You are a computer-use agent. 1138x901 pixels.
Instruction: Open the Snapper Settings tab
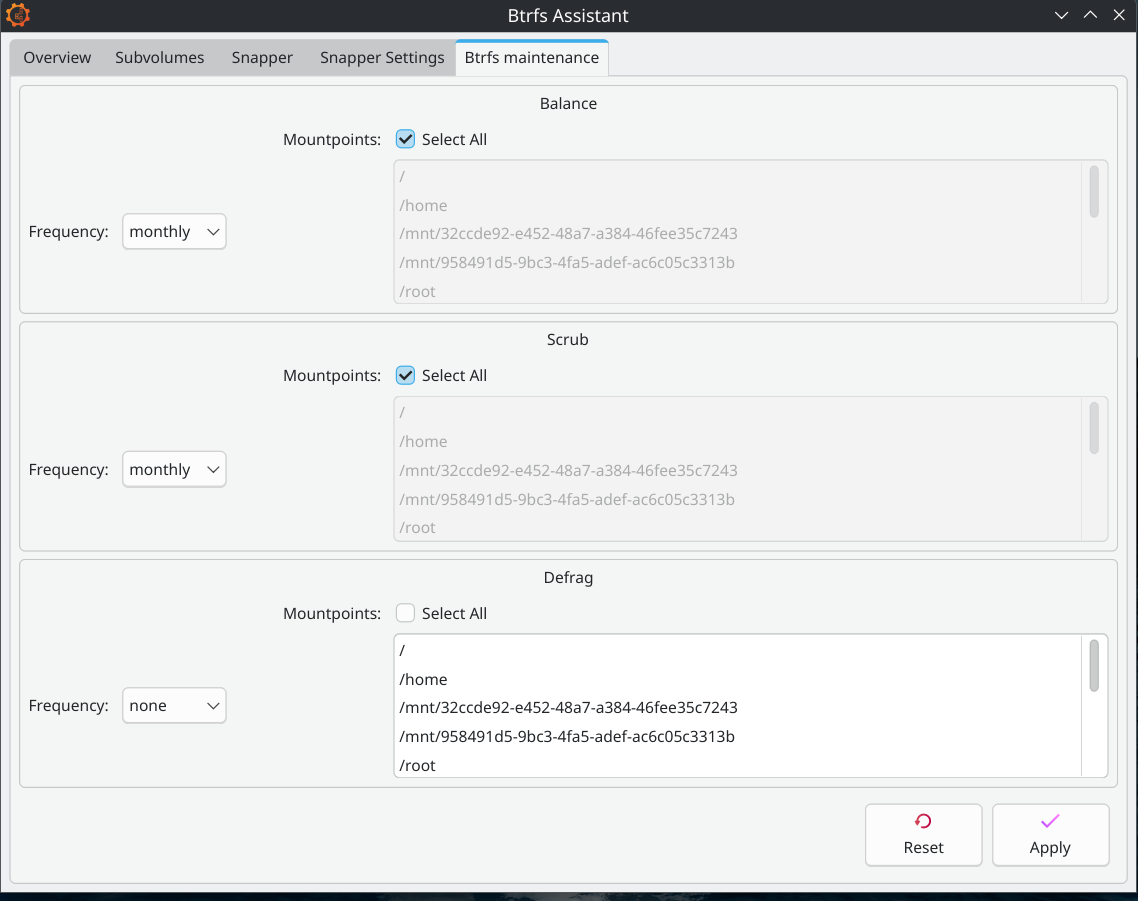point(382,57)
